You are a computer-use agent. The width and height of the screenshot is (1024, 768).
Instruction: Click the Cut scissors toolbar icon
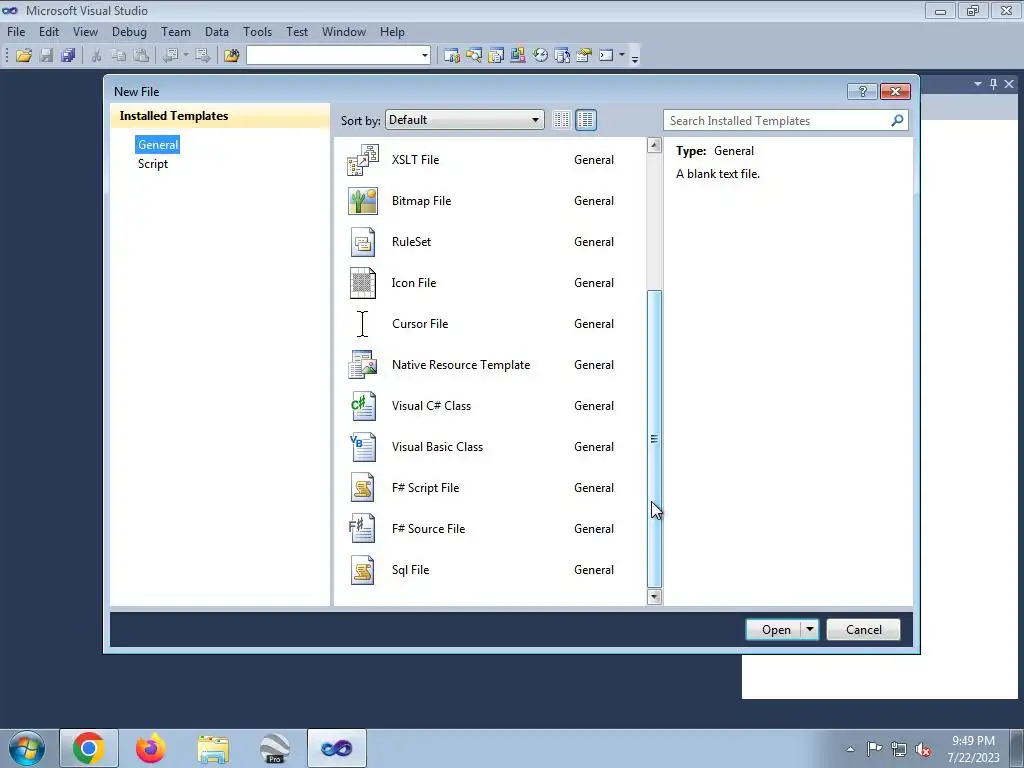[97, 56]
